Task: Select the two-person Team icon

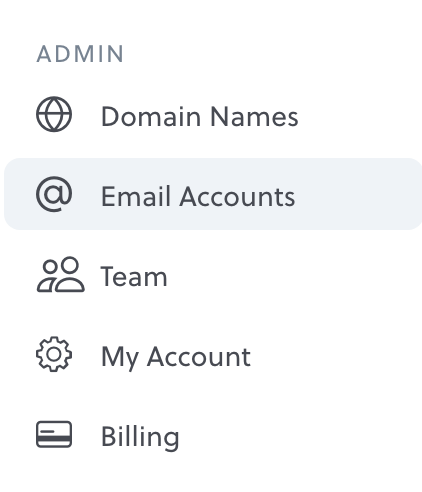Action: (60, 274)
